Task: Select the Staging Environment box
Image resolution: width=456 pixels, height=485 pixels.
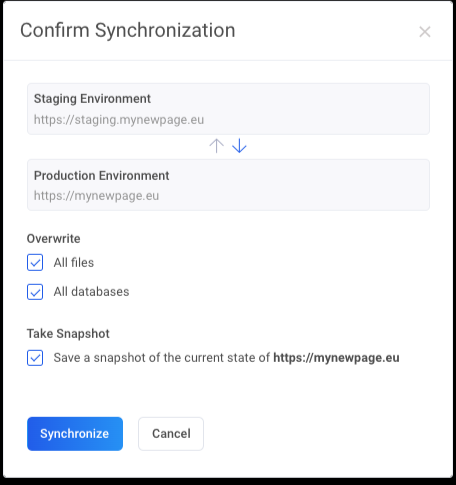Action: (228, 109)
